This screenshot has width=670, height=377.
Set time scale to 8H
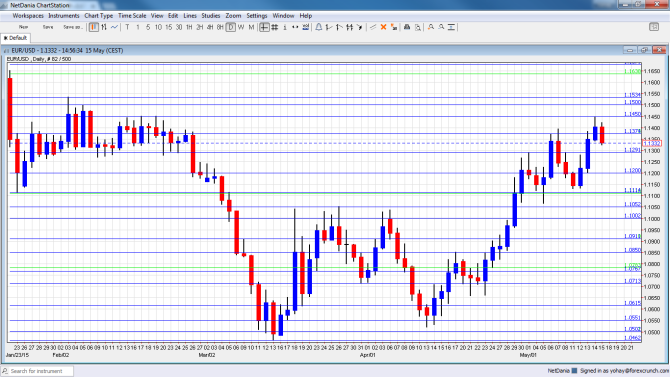point(220,27)
